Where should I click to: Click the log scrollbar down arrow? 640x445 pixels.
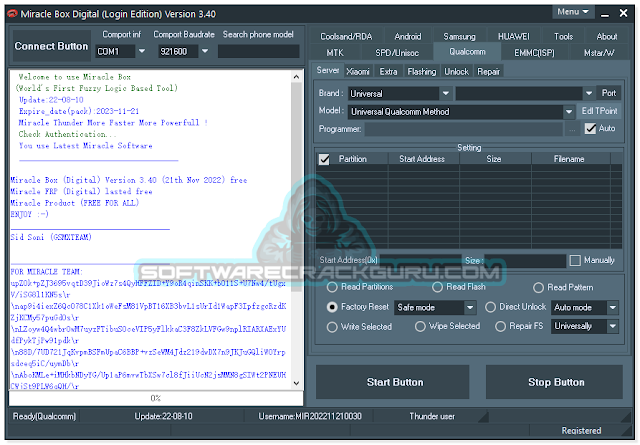coord(297,383)
